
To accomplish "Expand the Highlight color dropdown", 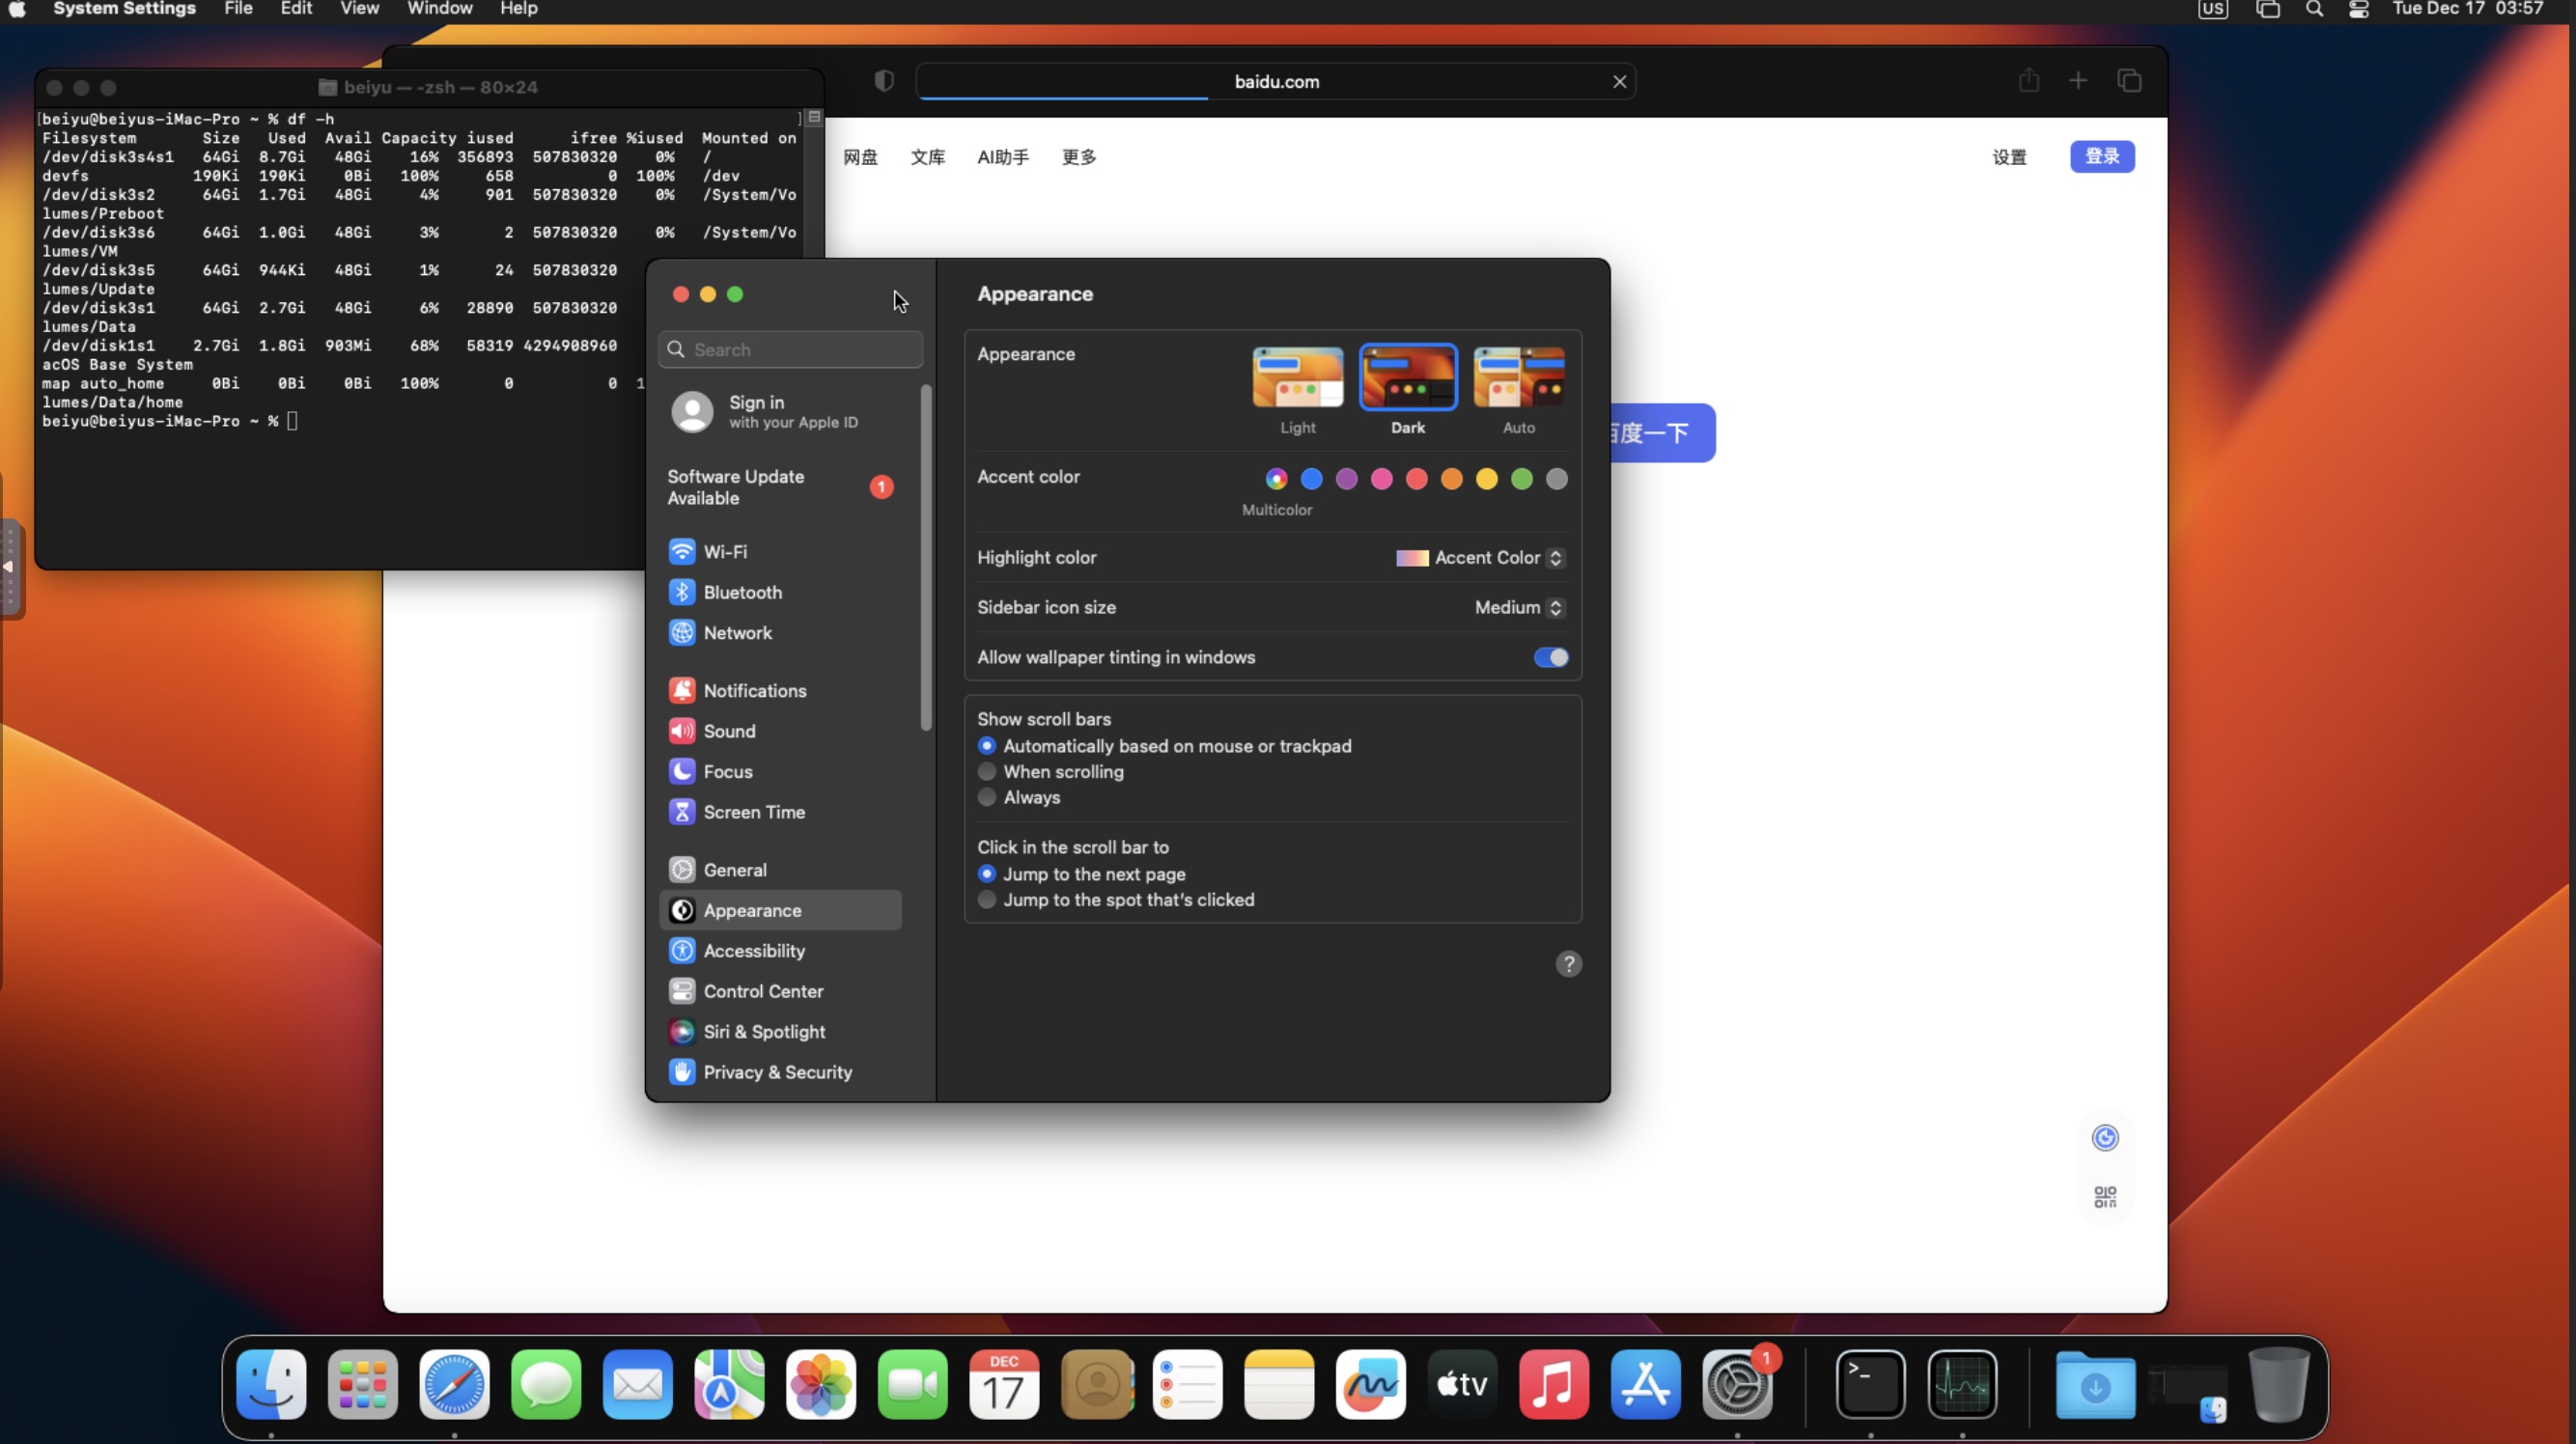I will tap(1480, 557).
